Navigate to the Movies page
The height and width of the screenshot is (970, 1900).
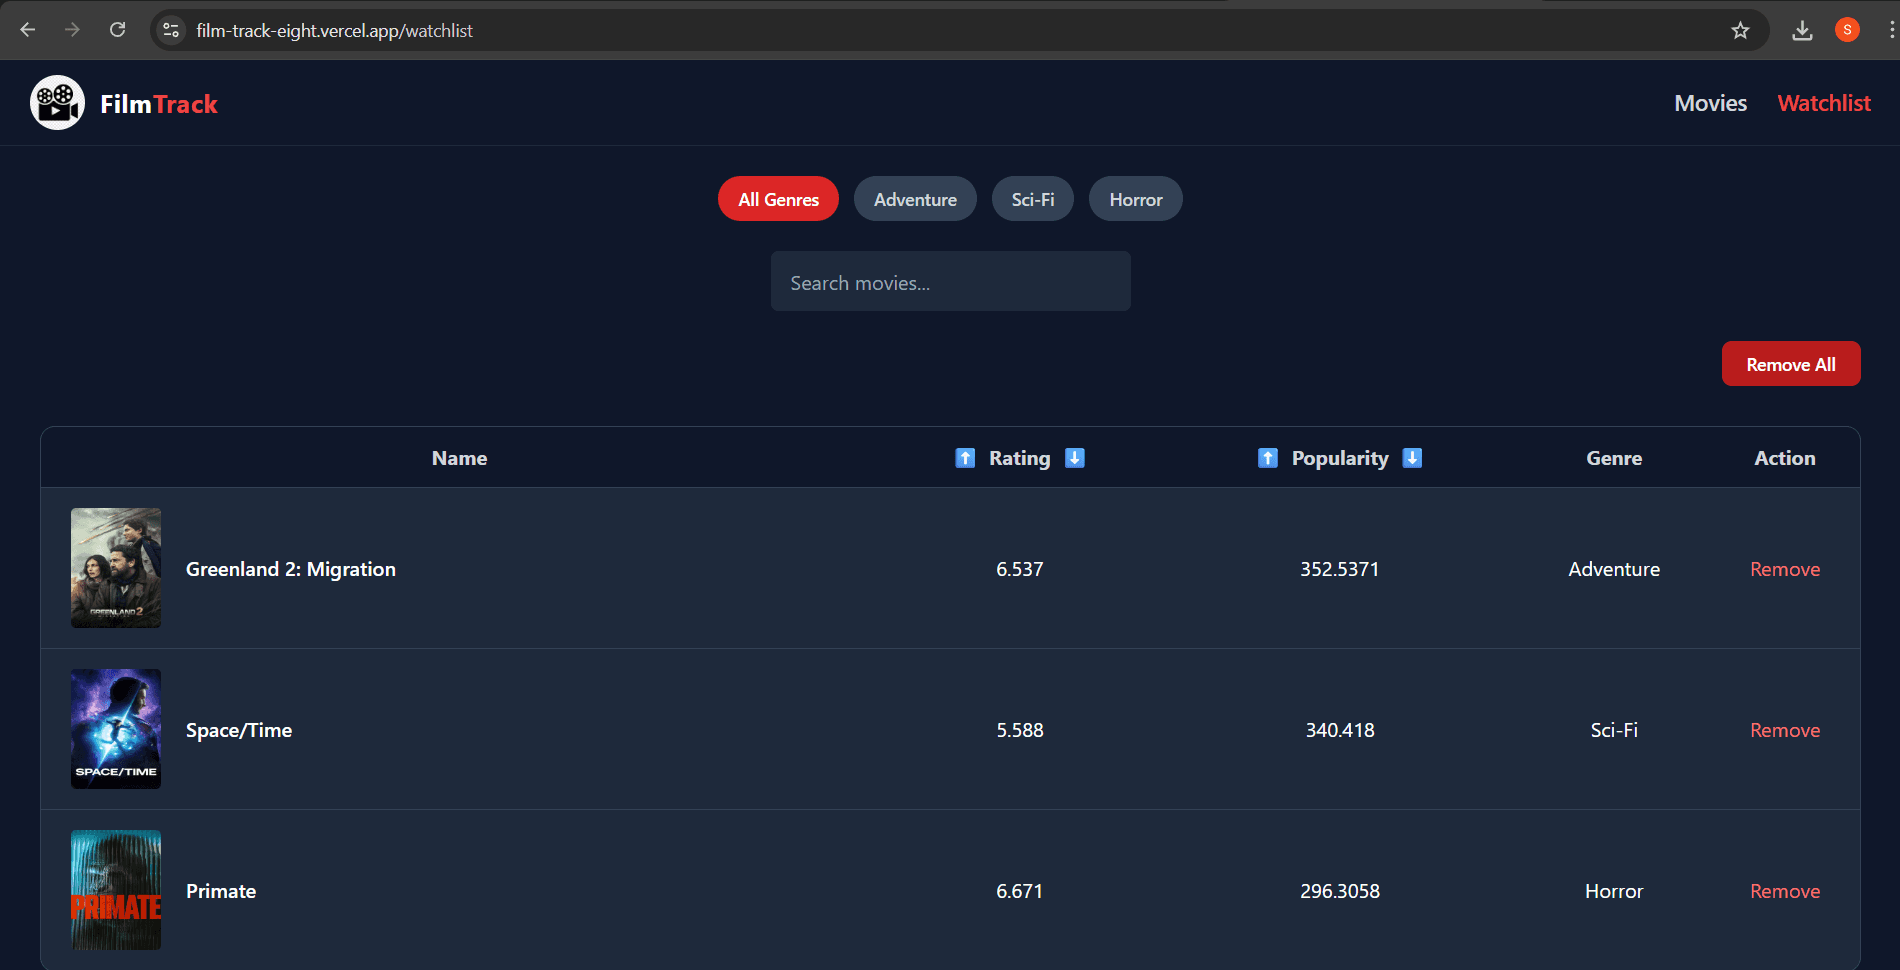point(1710,102)
